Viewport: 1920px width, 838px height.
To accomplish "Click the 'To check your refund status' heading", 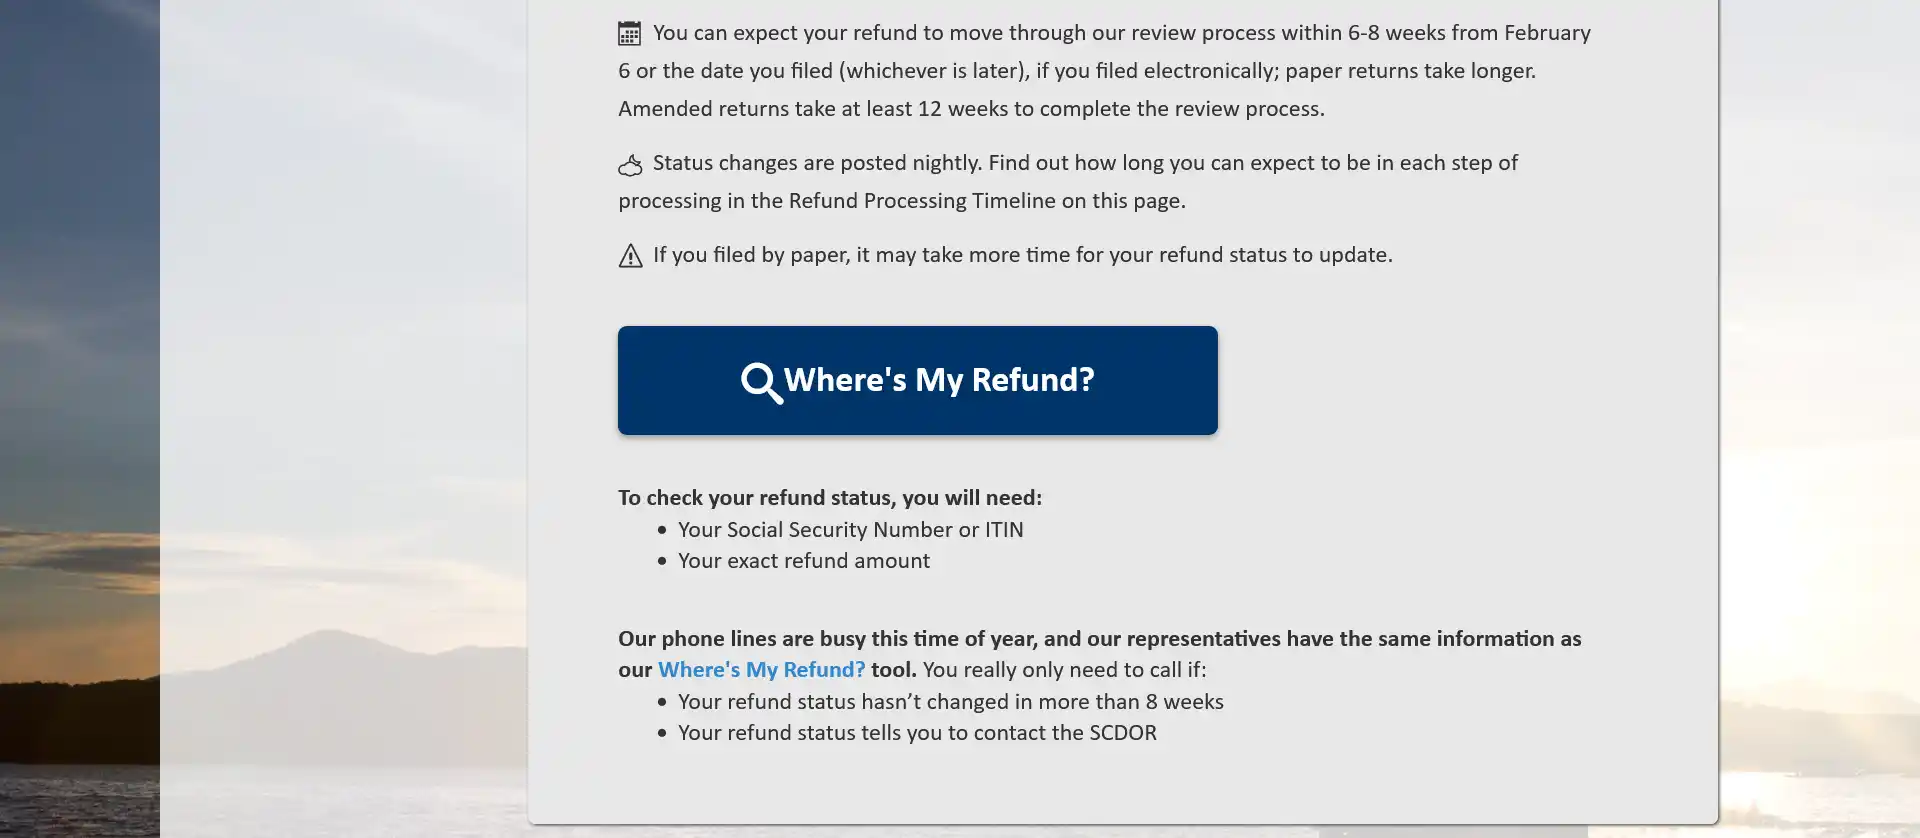I will tap(829, 498).
